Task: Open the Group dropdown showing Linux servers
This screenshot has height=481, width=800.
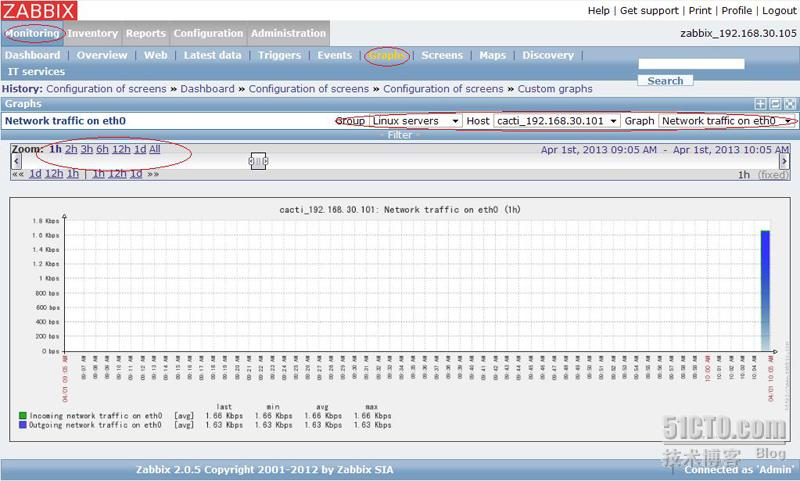Action: coord(415,121)
